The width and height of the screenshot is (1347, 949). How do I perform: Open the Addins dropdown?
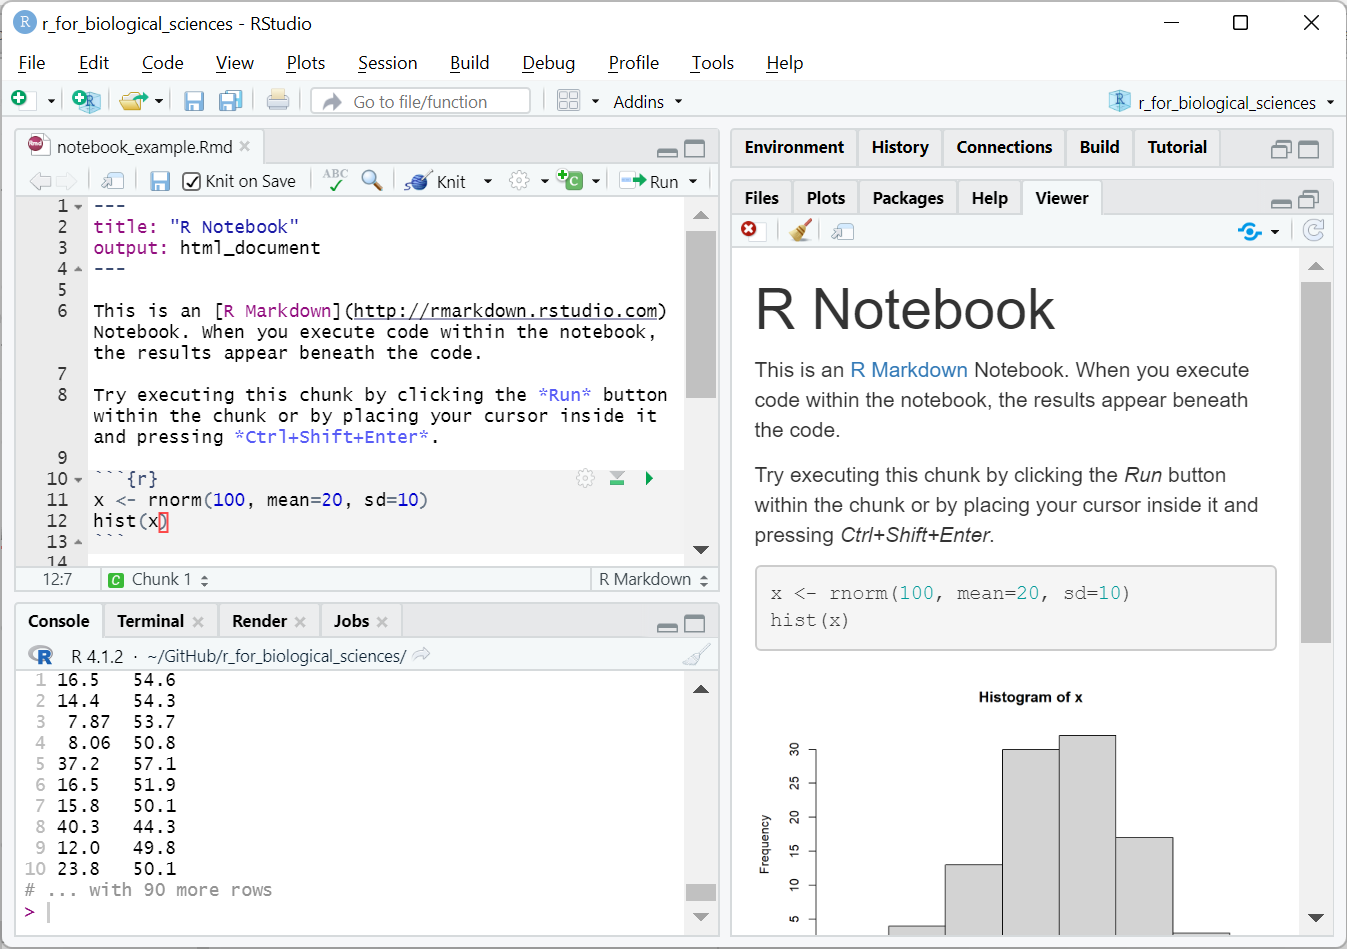(x=647, y=102)
